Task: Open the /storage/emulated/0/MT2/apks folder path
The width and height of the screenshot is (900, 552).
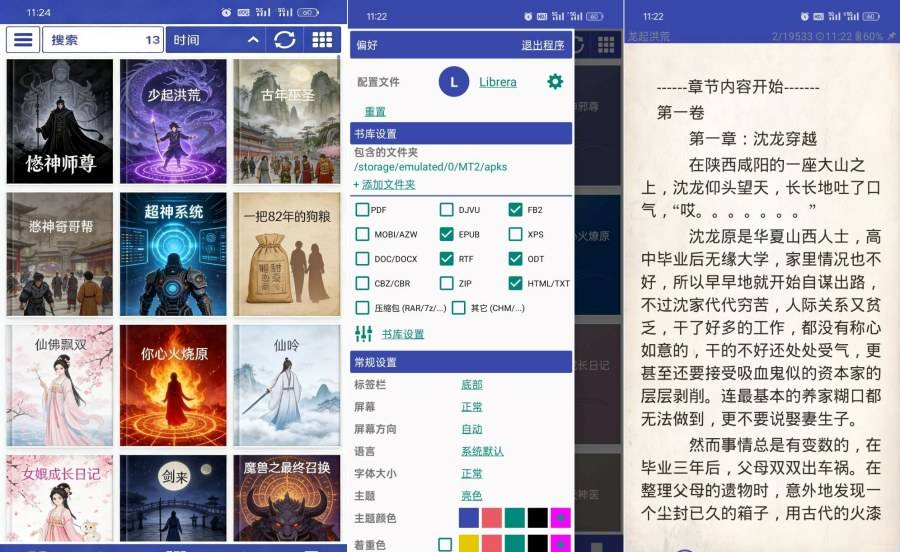Action: pos(430,167)
